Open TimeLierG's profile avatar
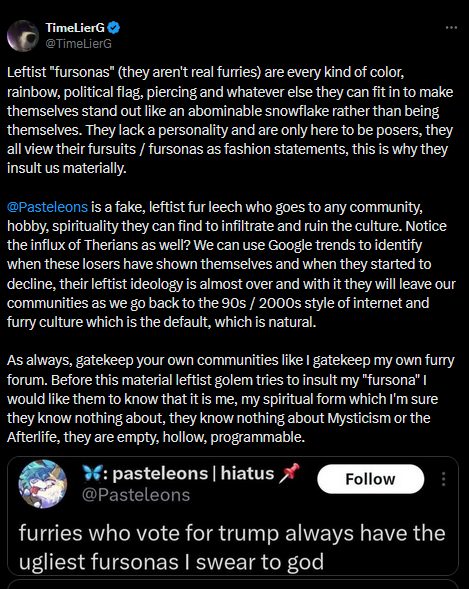This screenshot has height=589, width=469. (23, 36)
